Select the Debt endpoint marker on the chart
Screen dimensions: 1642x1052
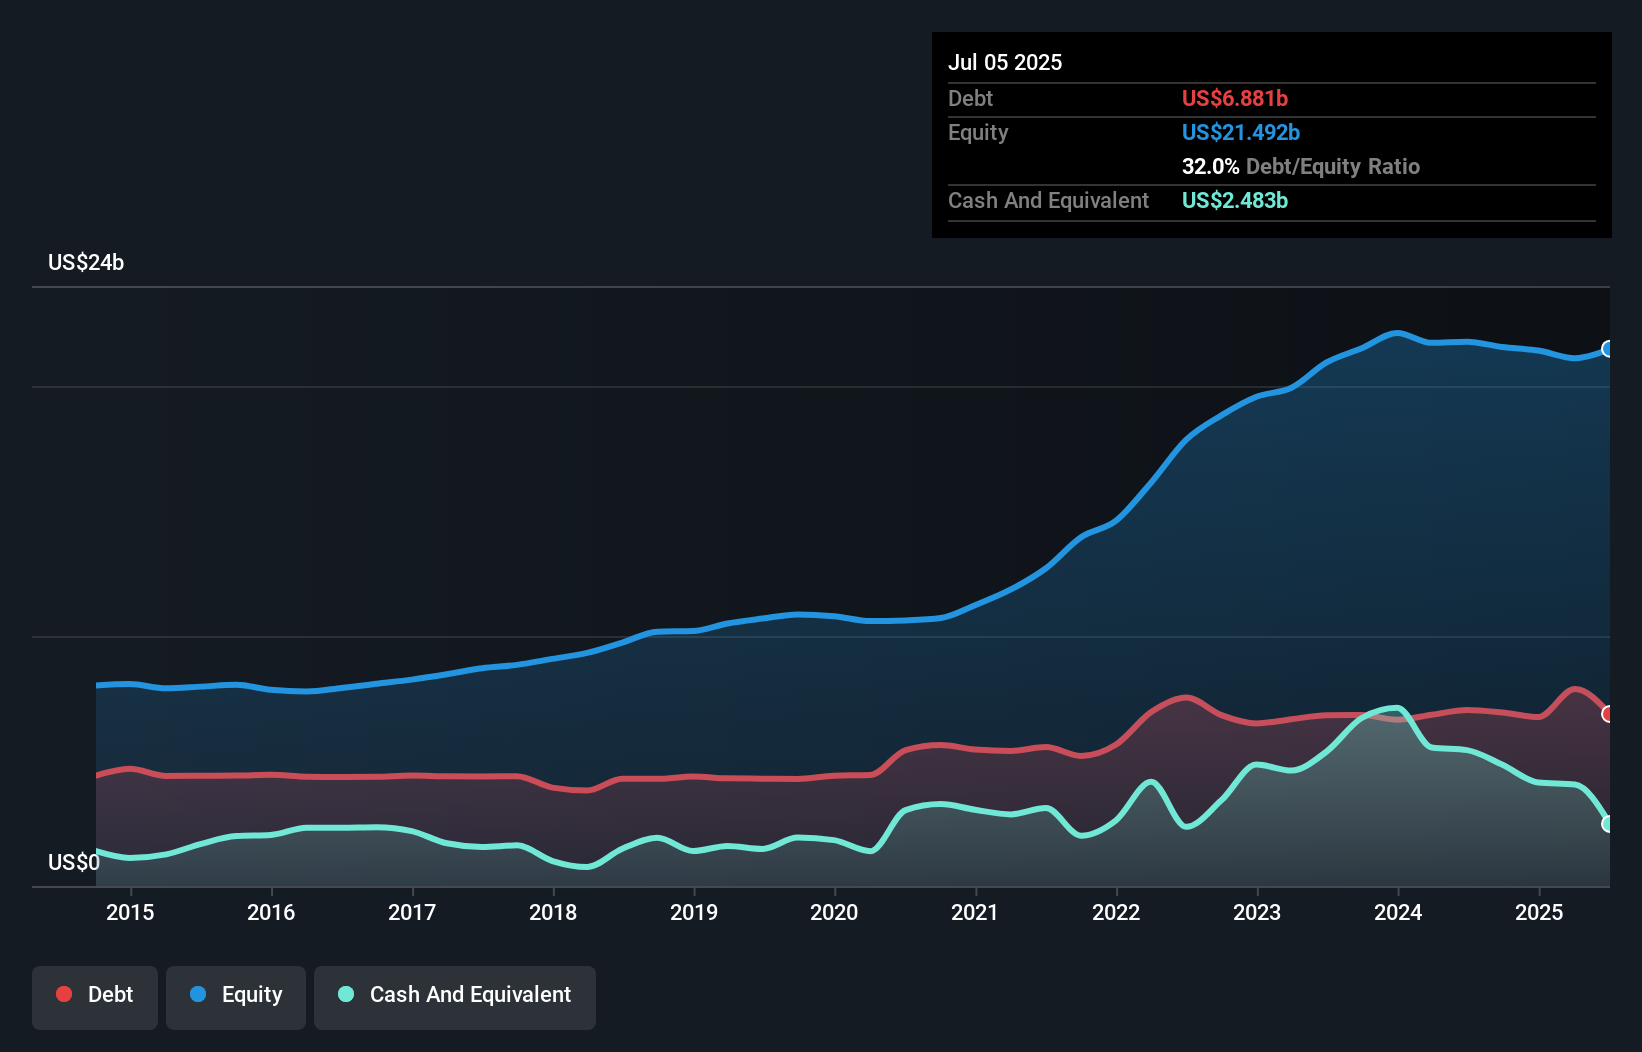[1608, 713]
